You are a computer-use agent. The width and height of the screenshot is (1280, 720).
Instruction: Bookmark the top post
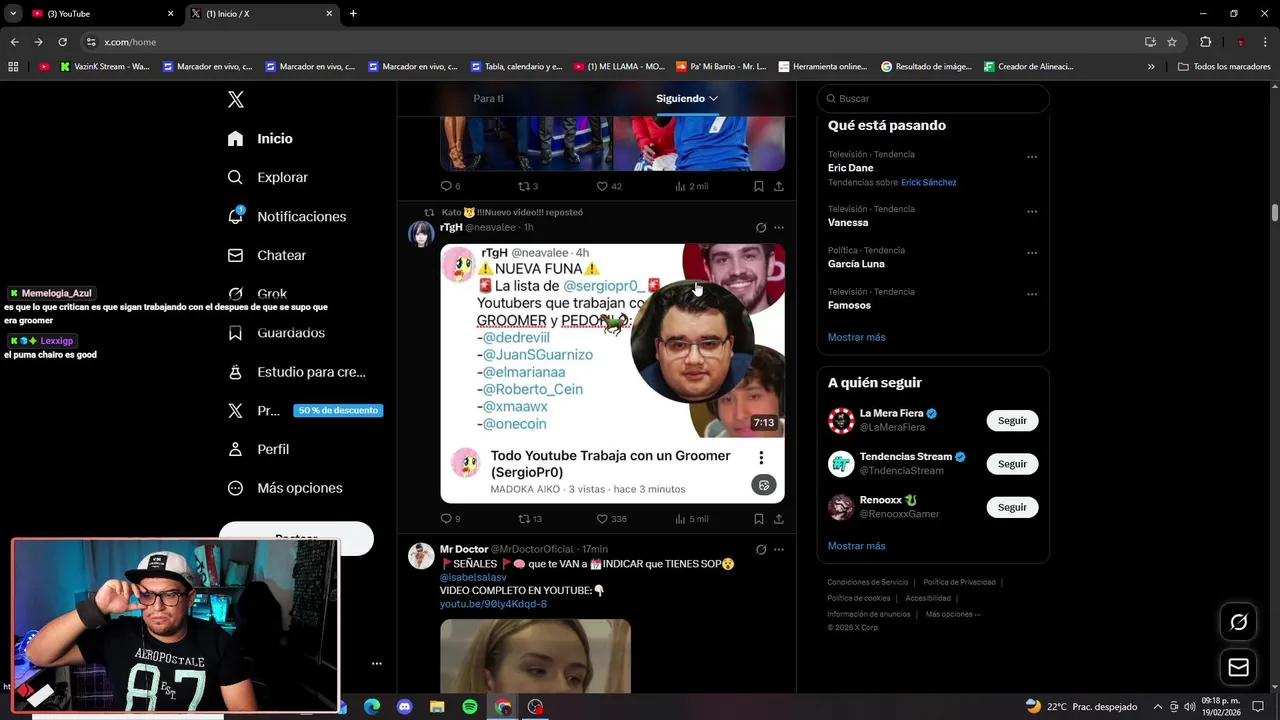pos(758,186)
